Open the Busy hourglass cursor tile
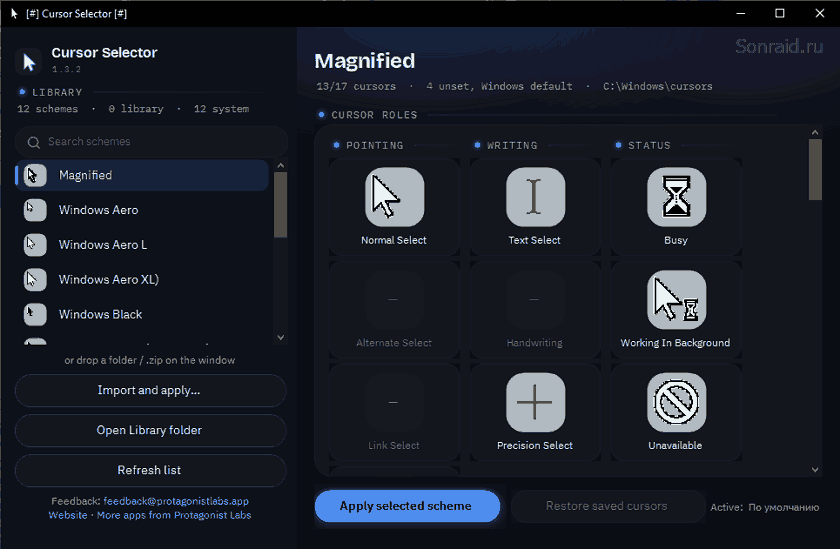Viewport: 840px width, 549px height. pyautogui.click(x=676, y=207)
